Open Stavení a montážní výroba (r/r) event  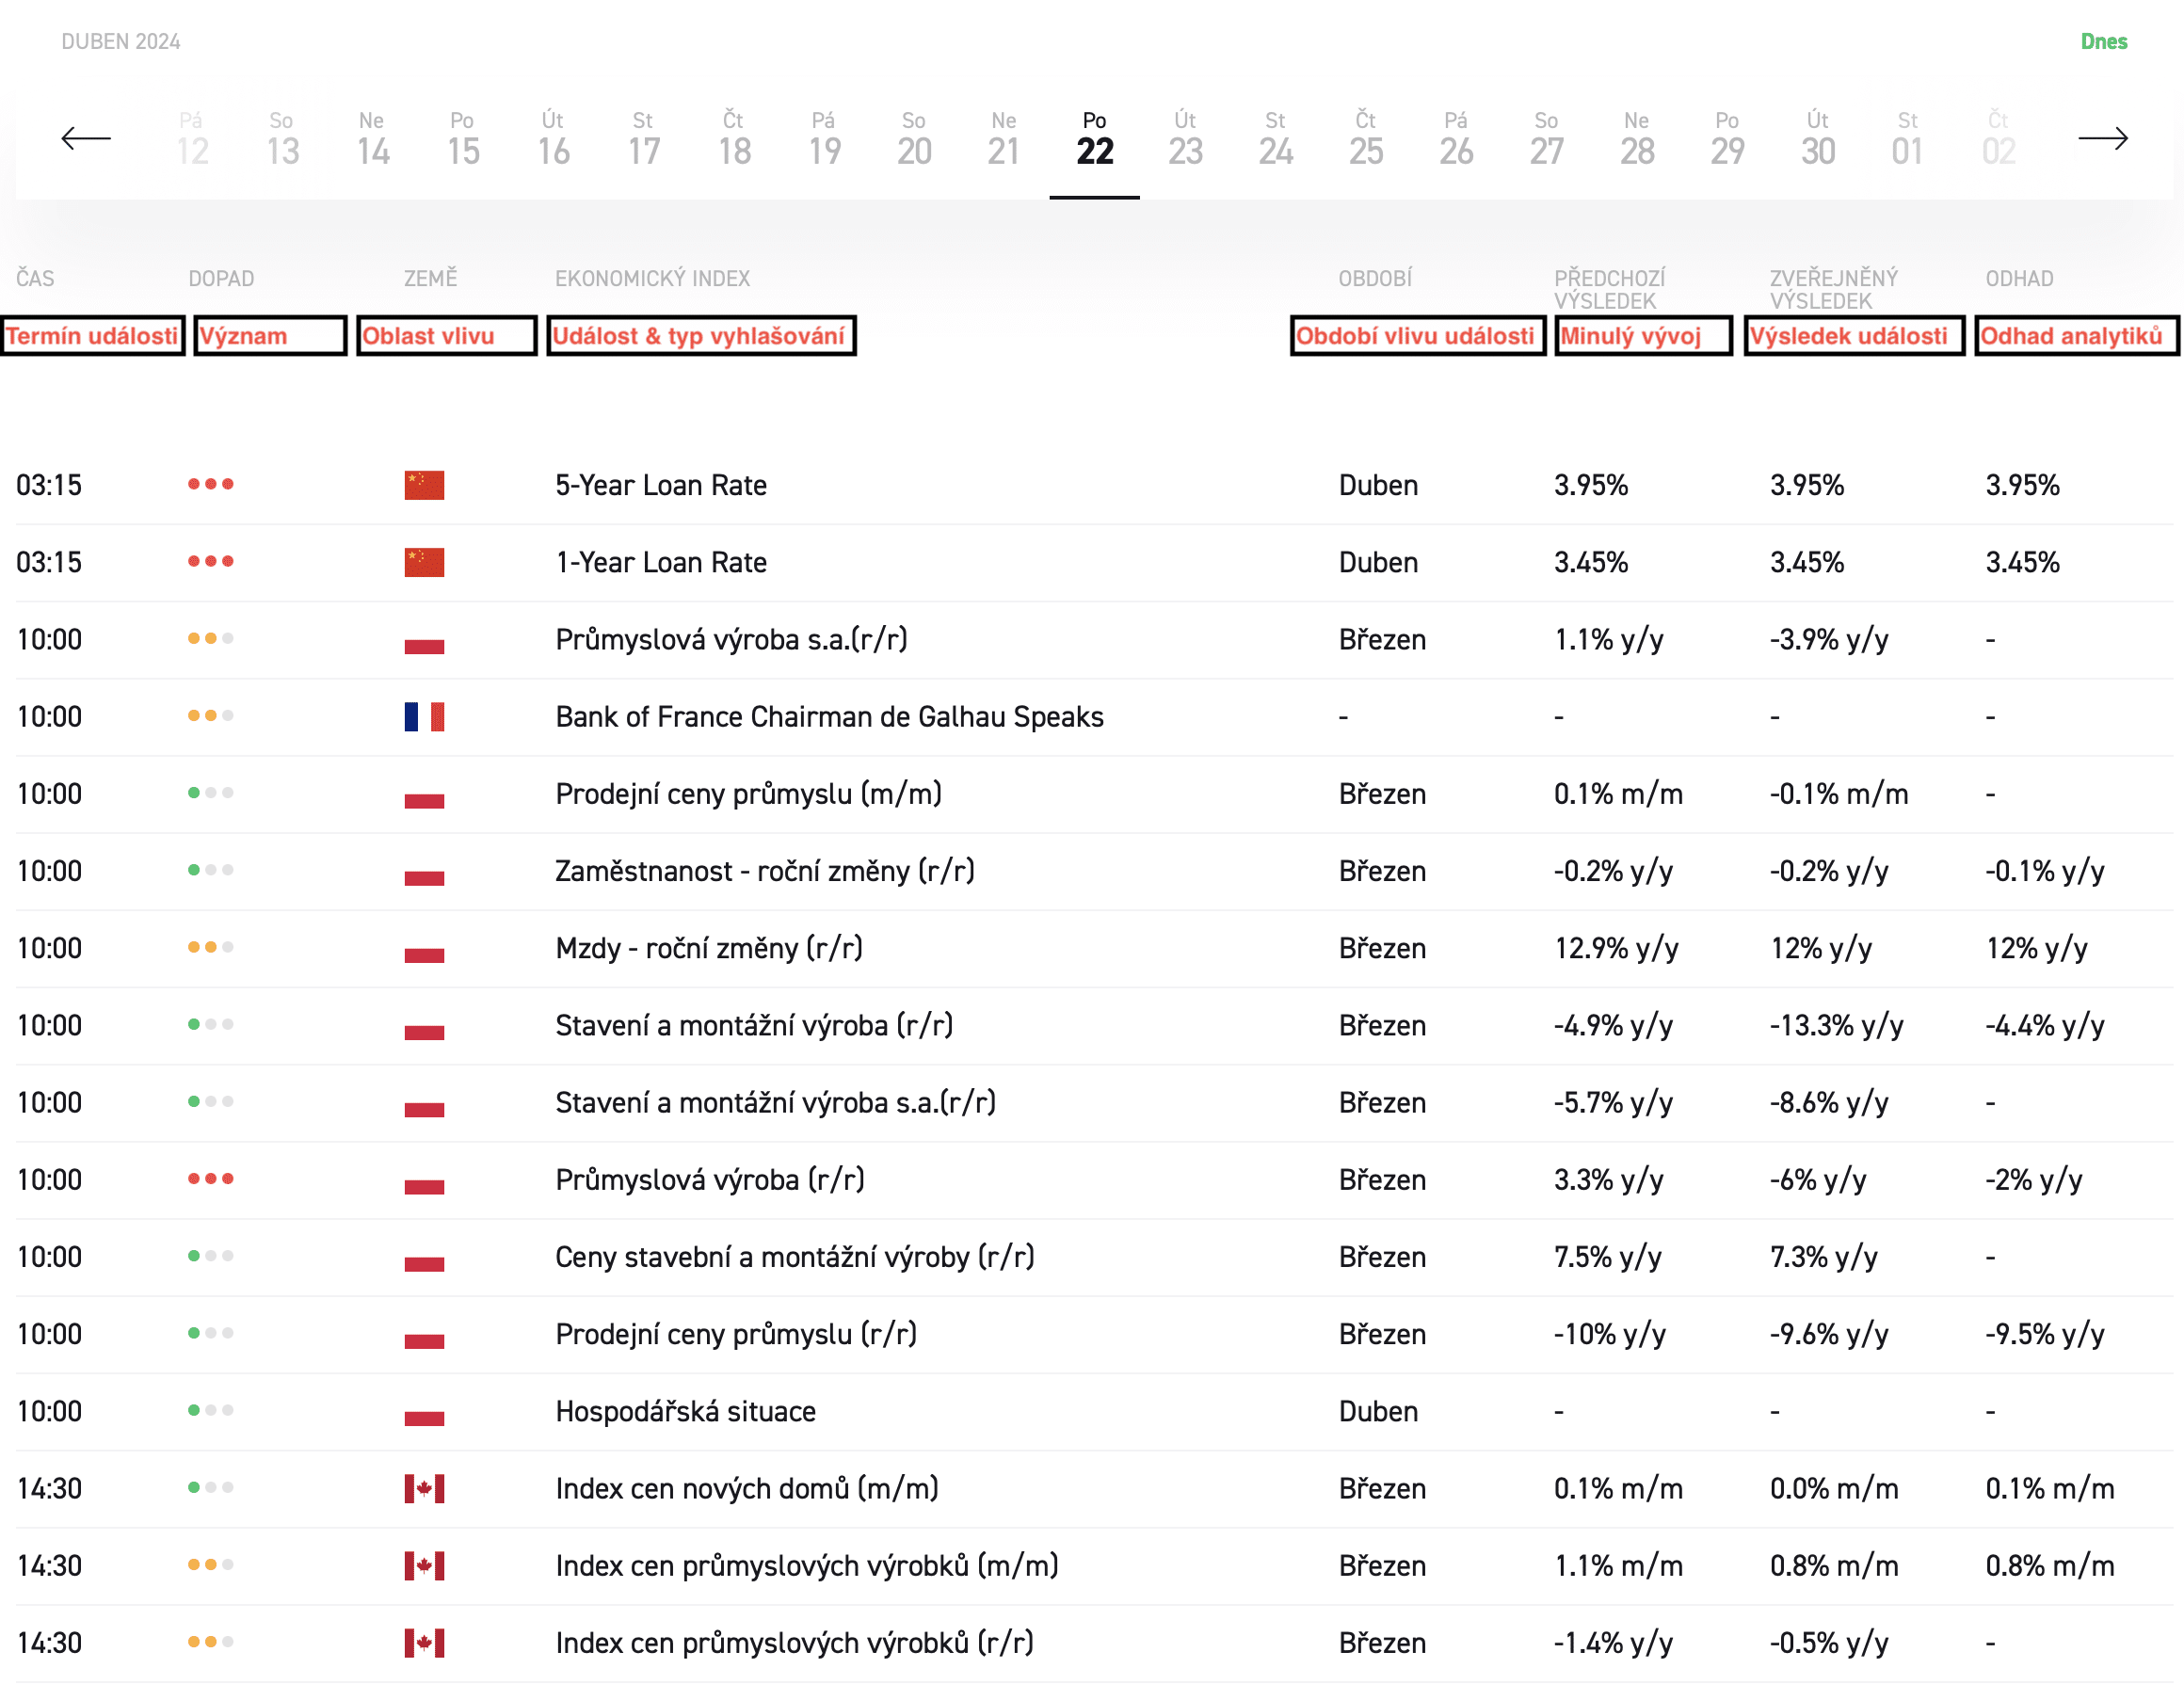click(x=754, y=1025)
